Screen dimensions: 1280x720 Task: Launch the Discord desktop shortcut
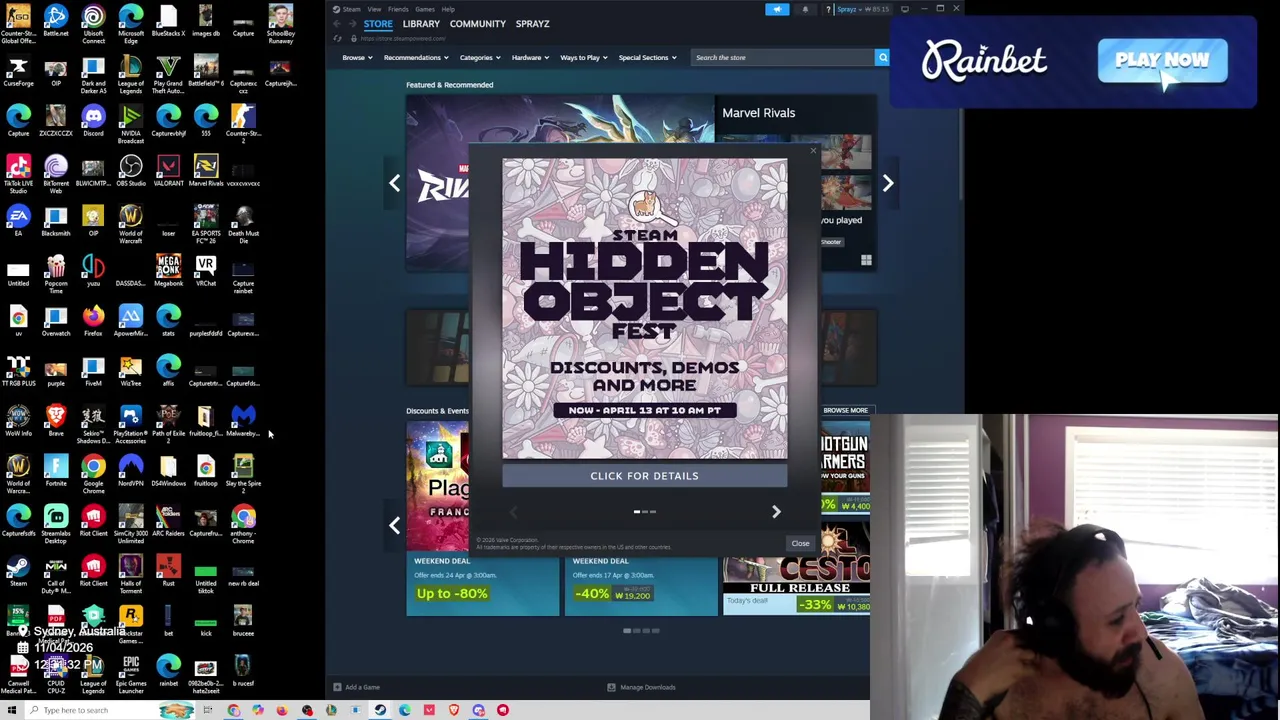[93, 121]
